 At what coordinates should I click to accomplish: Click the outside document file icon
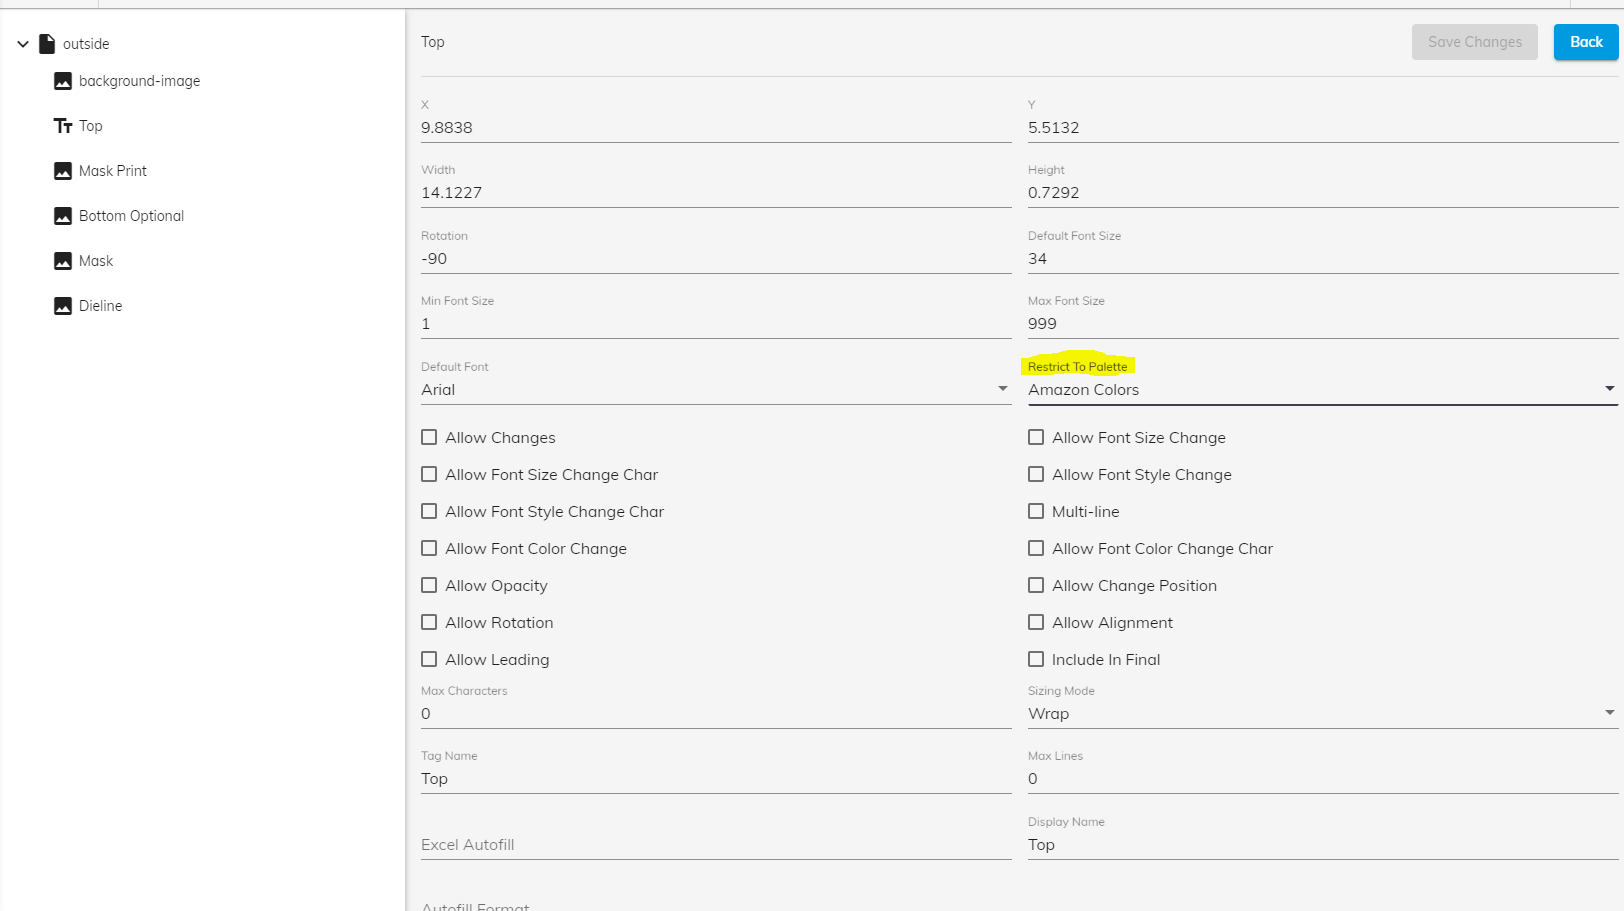47,44
